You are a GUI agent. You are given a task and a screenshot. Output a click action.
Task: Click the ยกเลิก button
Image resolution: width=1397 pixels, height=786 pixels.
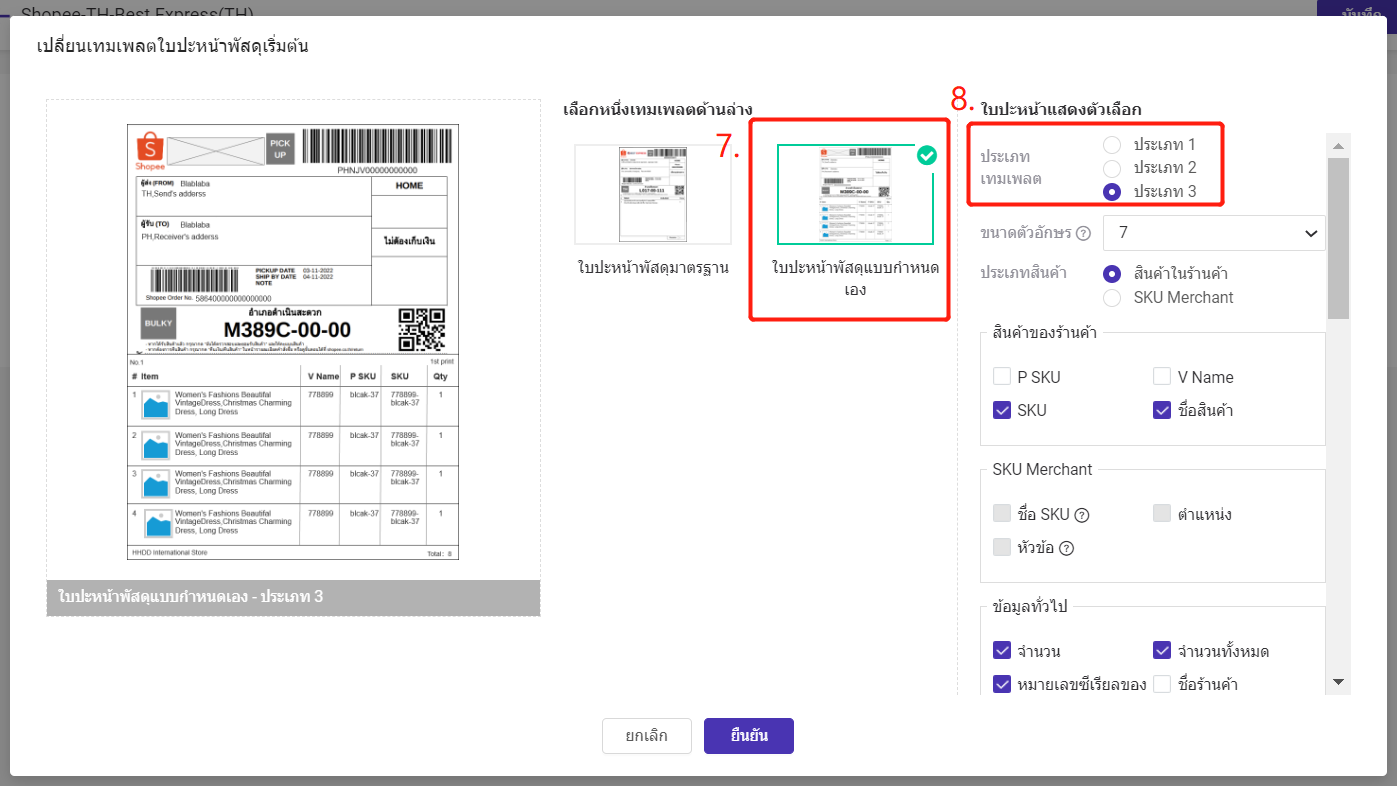click(647, 736)
